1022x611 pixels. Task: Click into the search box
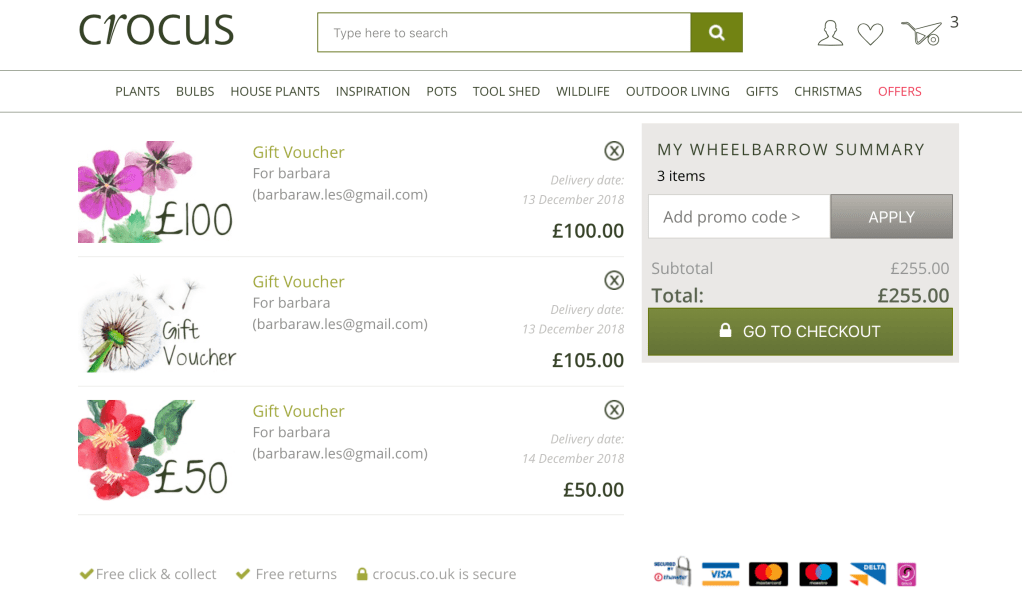(504, 33)
